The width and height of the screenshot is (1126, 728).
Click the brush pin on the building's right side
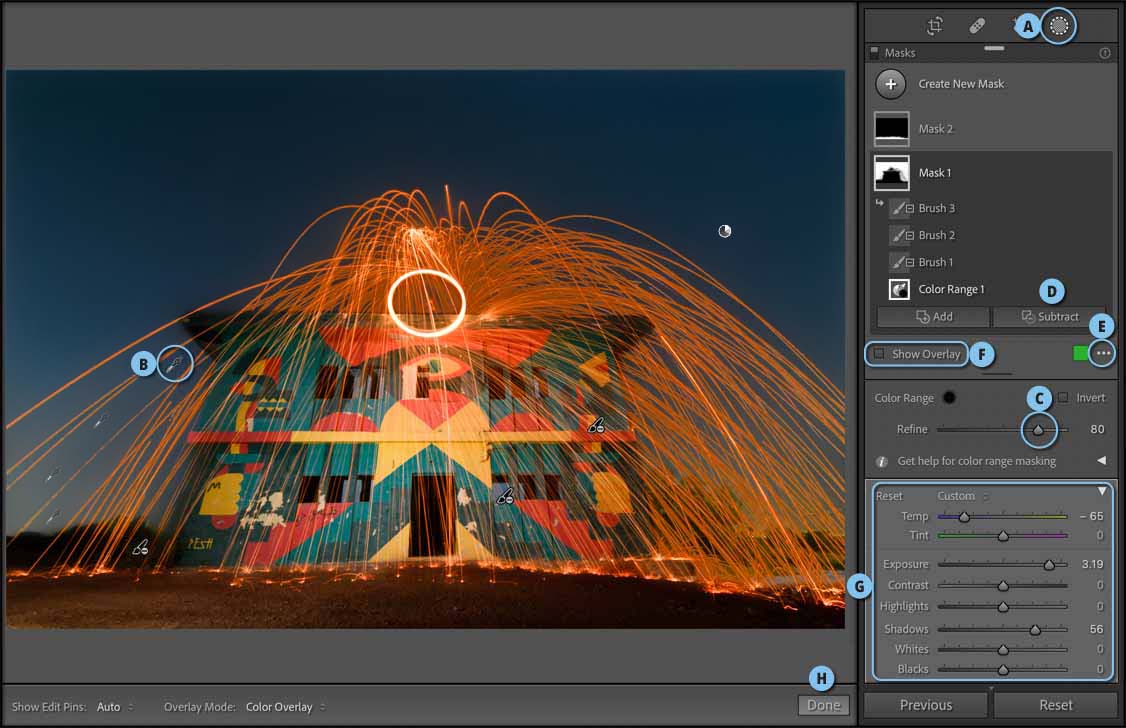[595, 425]
